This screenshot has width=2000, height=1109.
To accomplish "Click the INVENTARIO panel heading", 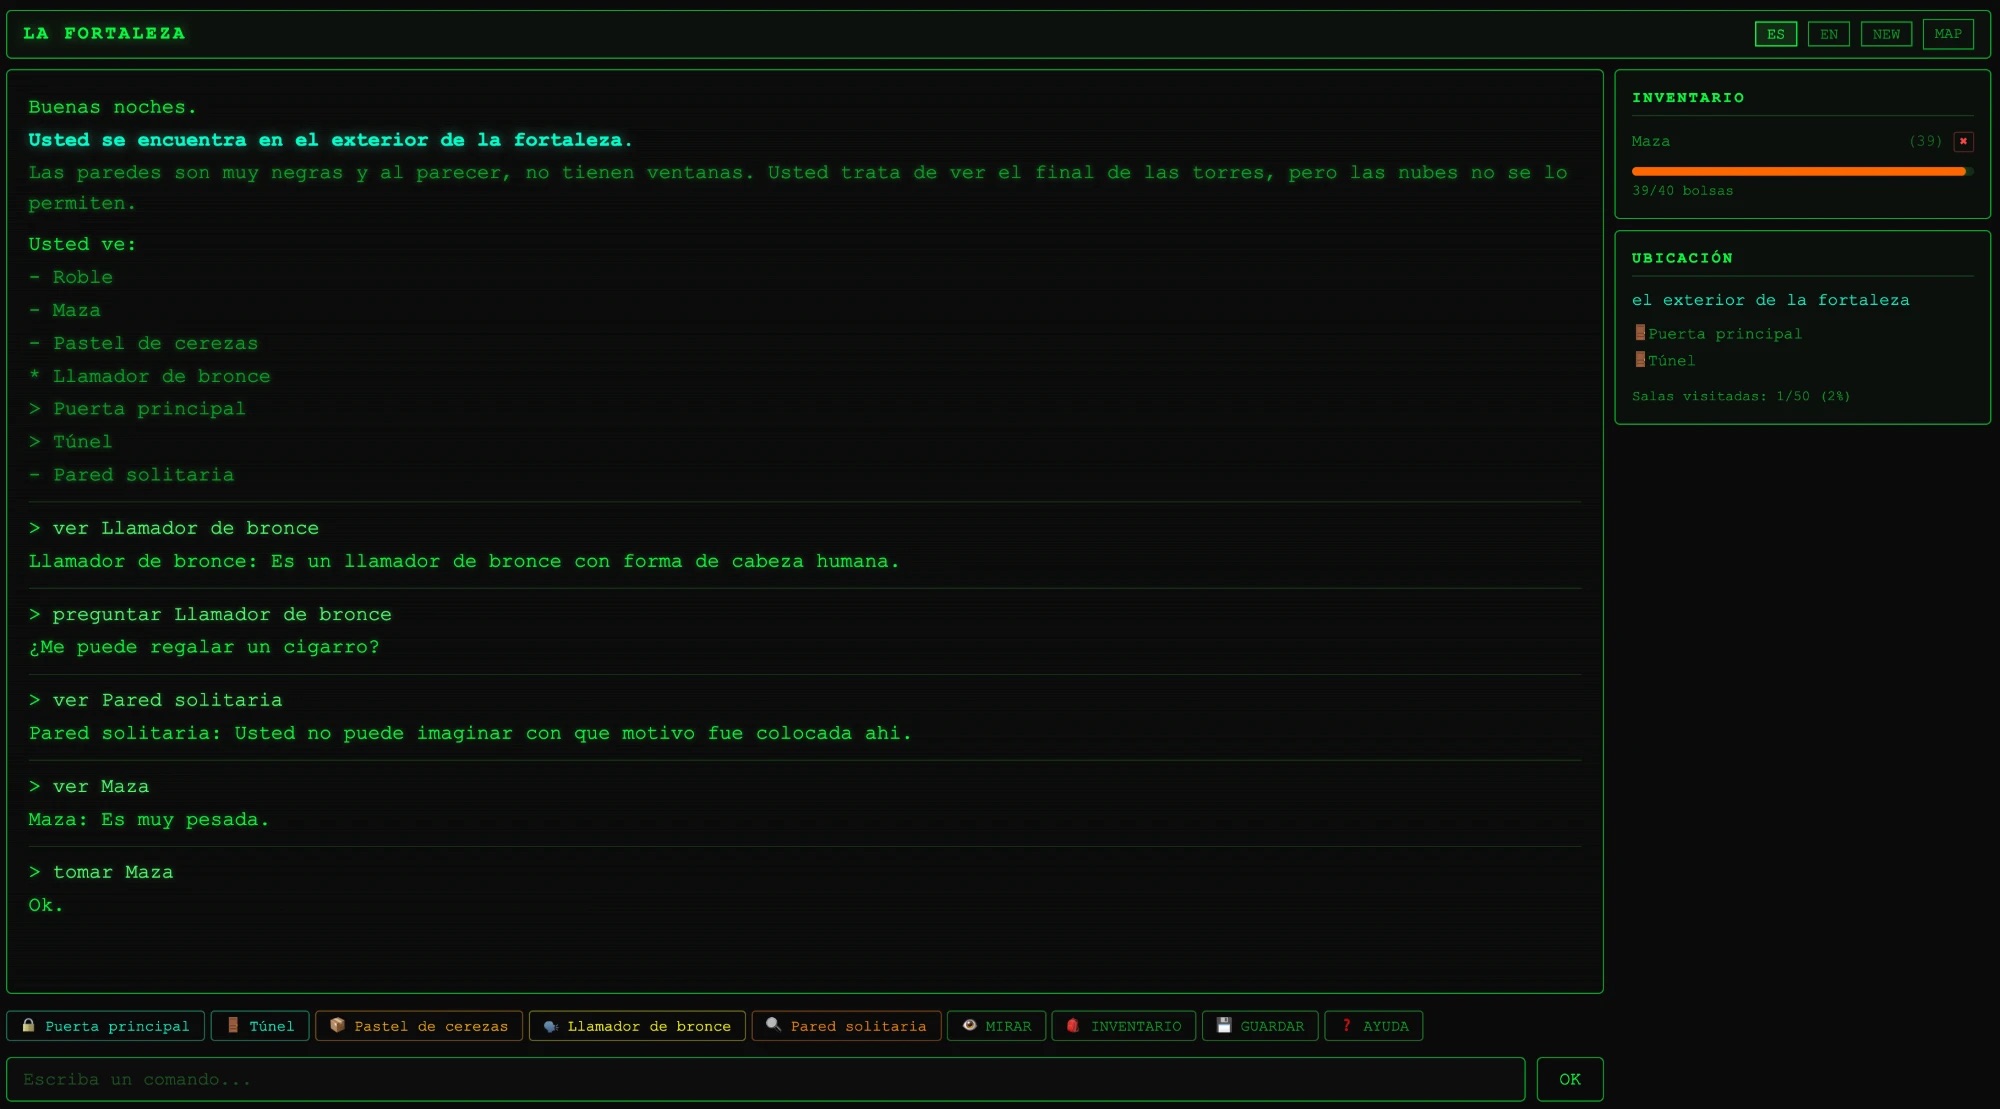I will point(1688,97).
